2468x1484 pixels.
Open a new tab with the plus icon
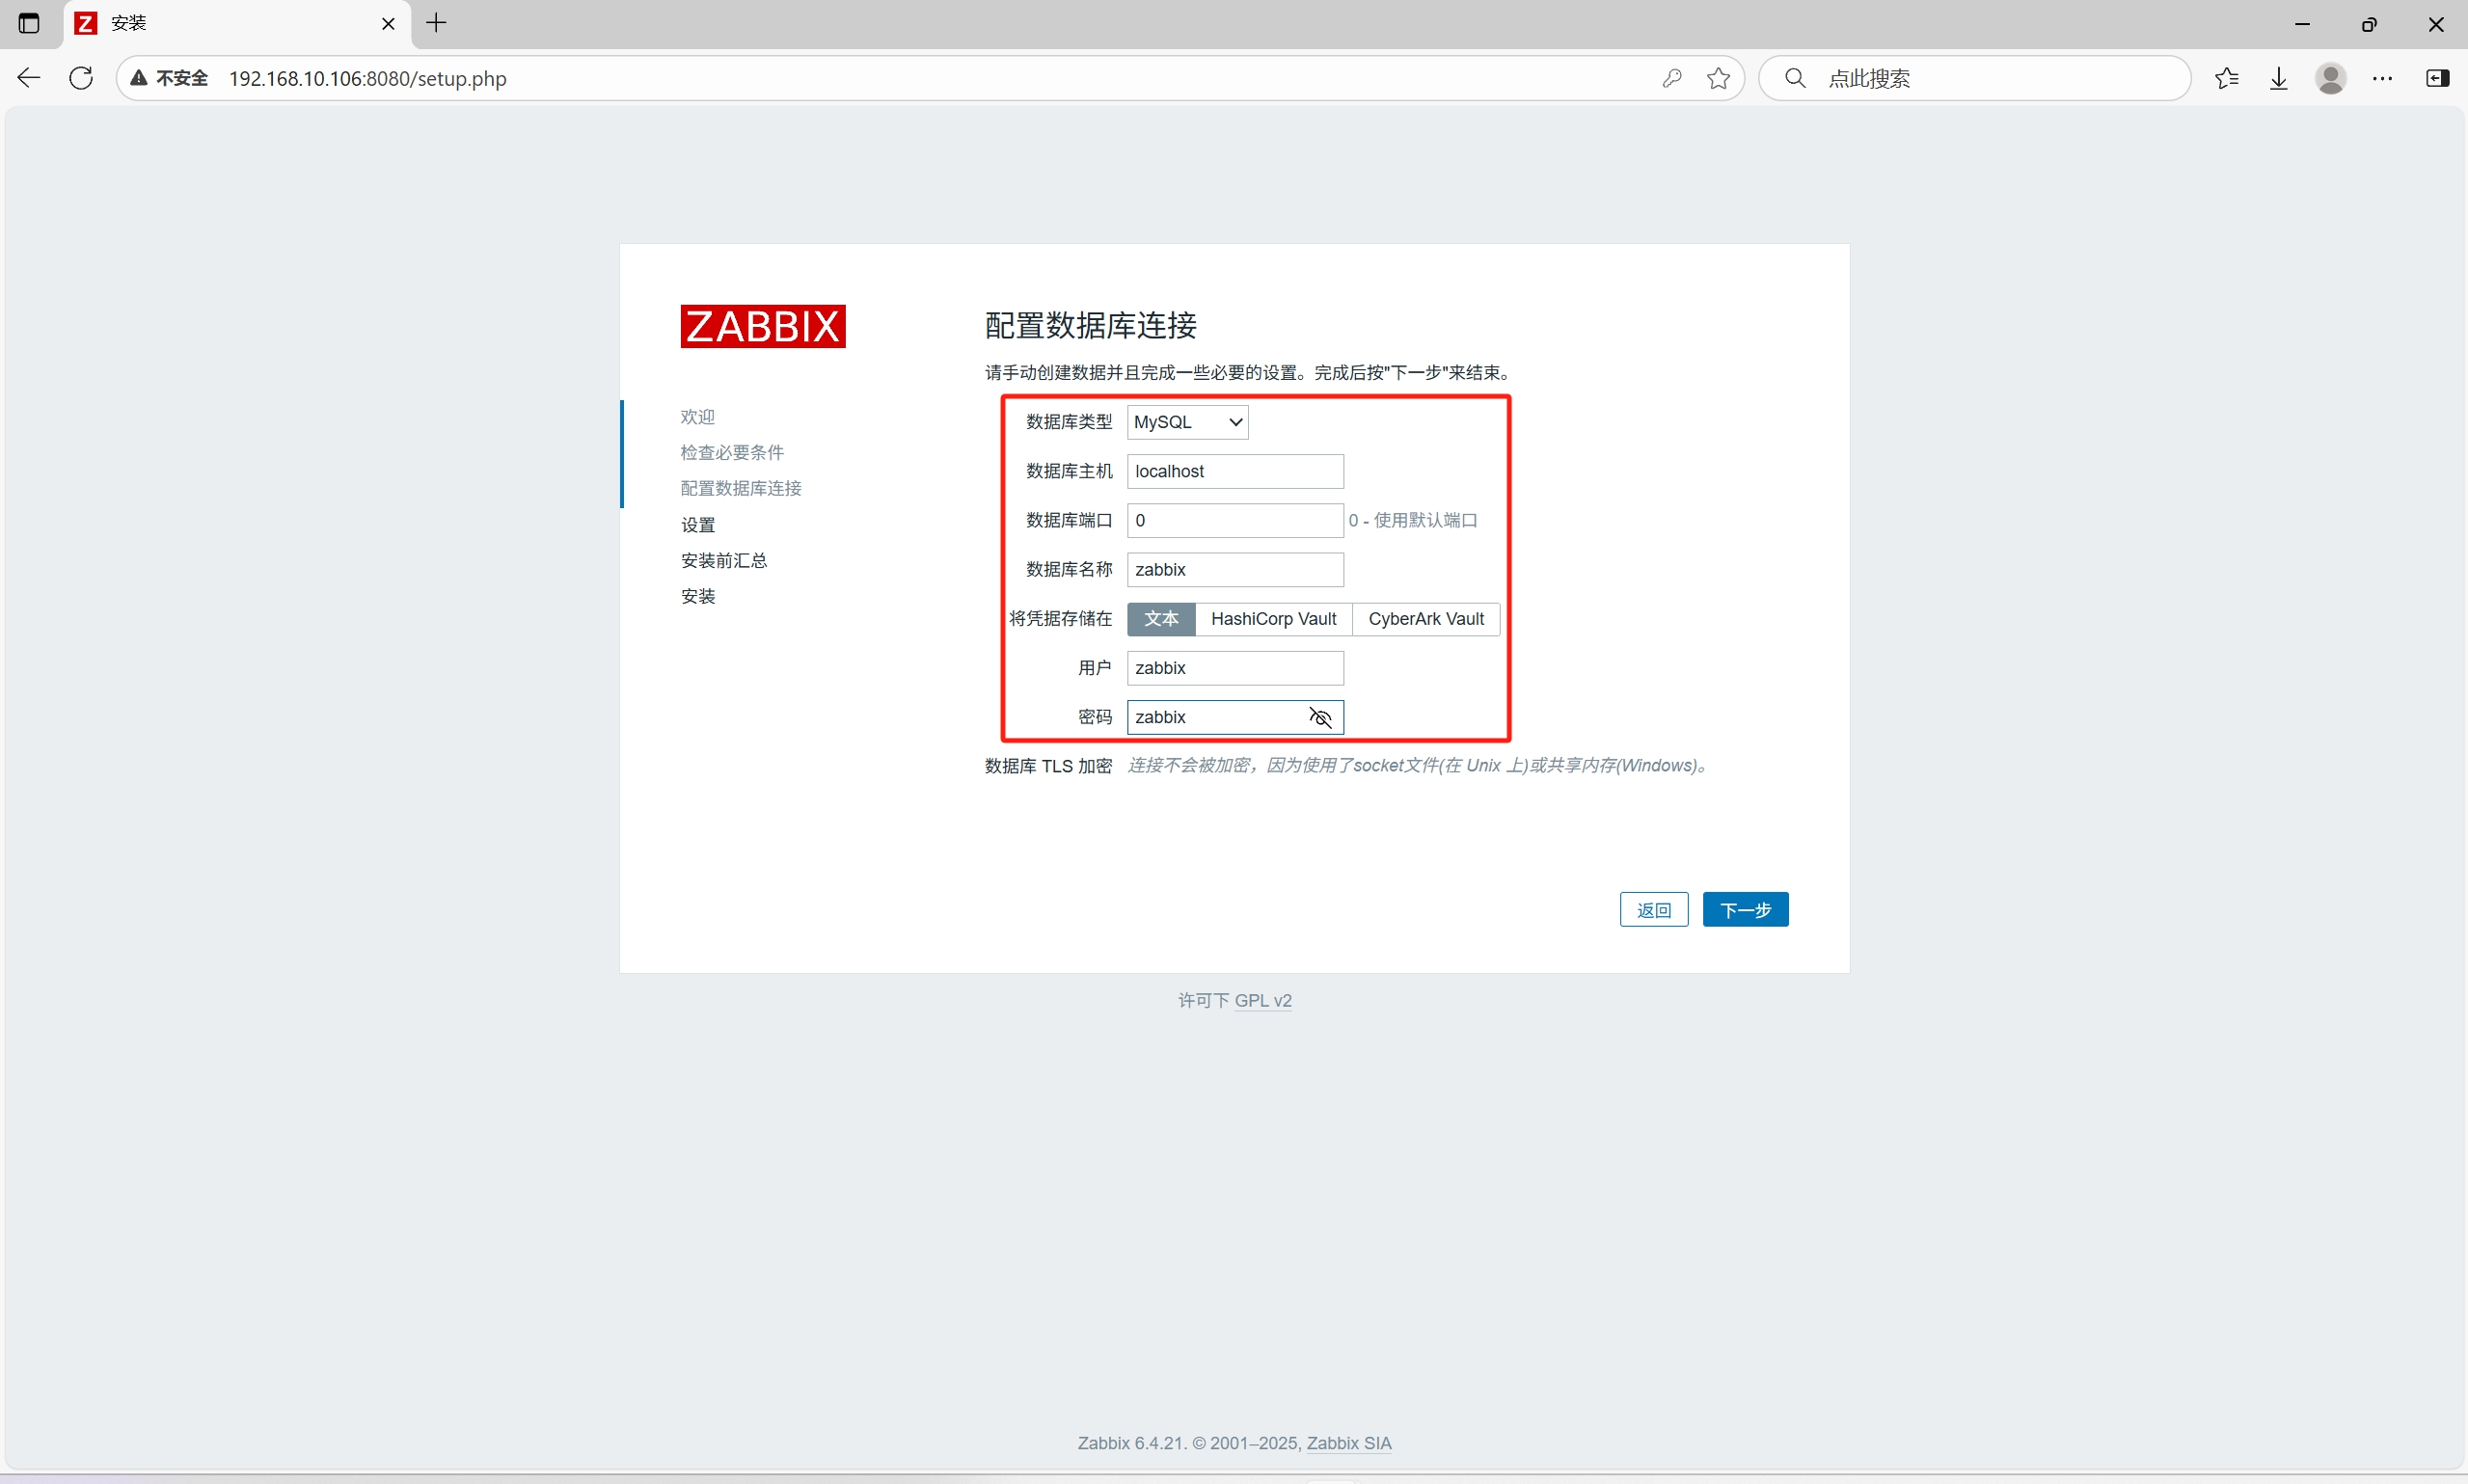point(436,23)
